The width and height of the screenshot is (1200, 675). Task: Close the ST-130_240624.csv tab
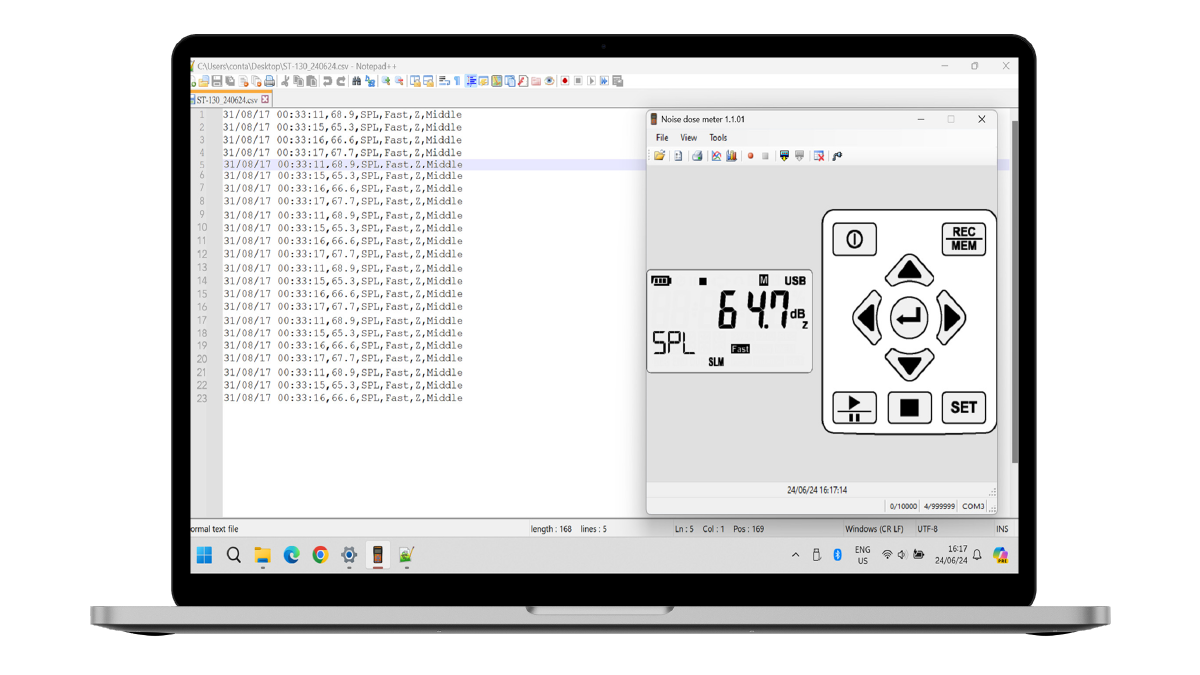tap(265, 100)
